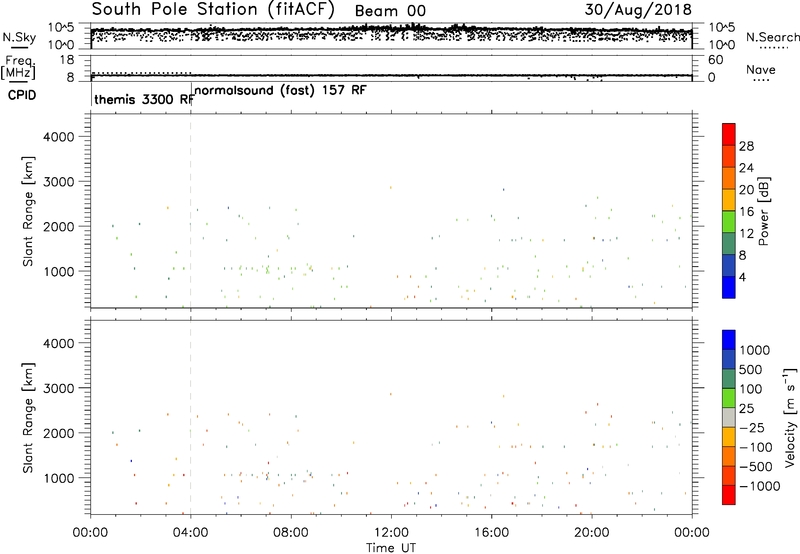Click the '18' frequency axis value
Image resolution: width=800 pixels, height=554 pixels.
click(66, 60)
